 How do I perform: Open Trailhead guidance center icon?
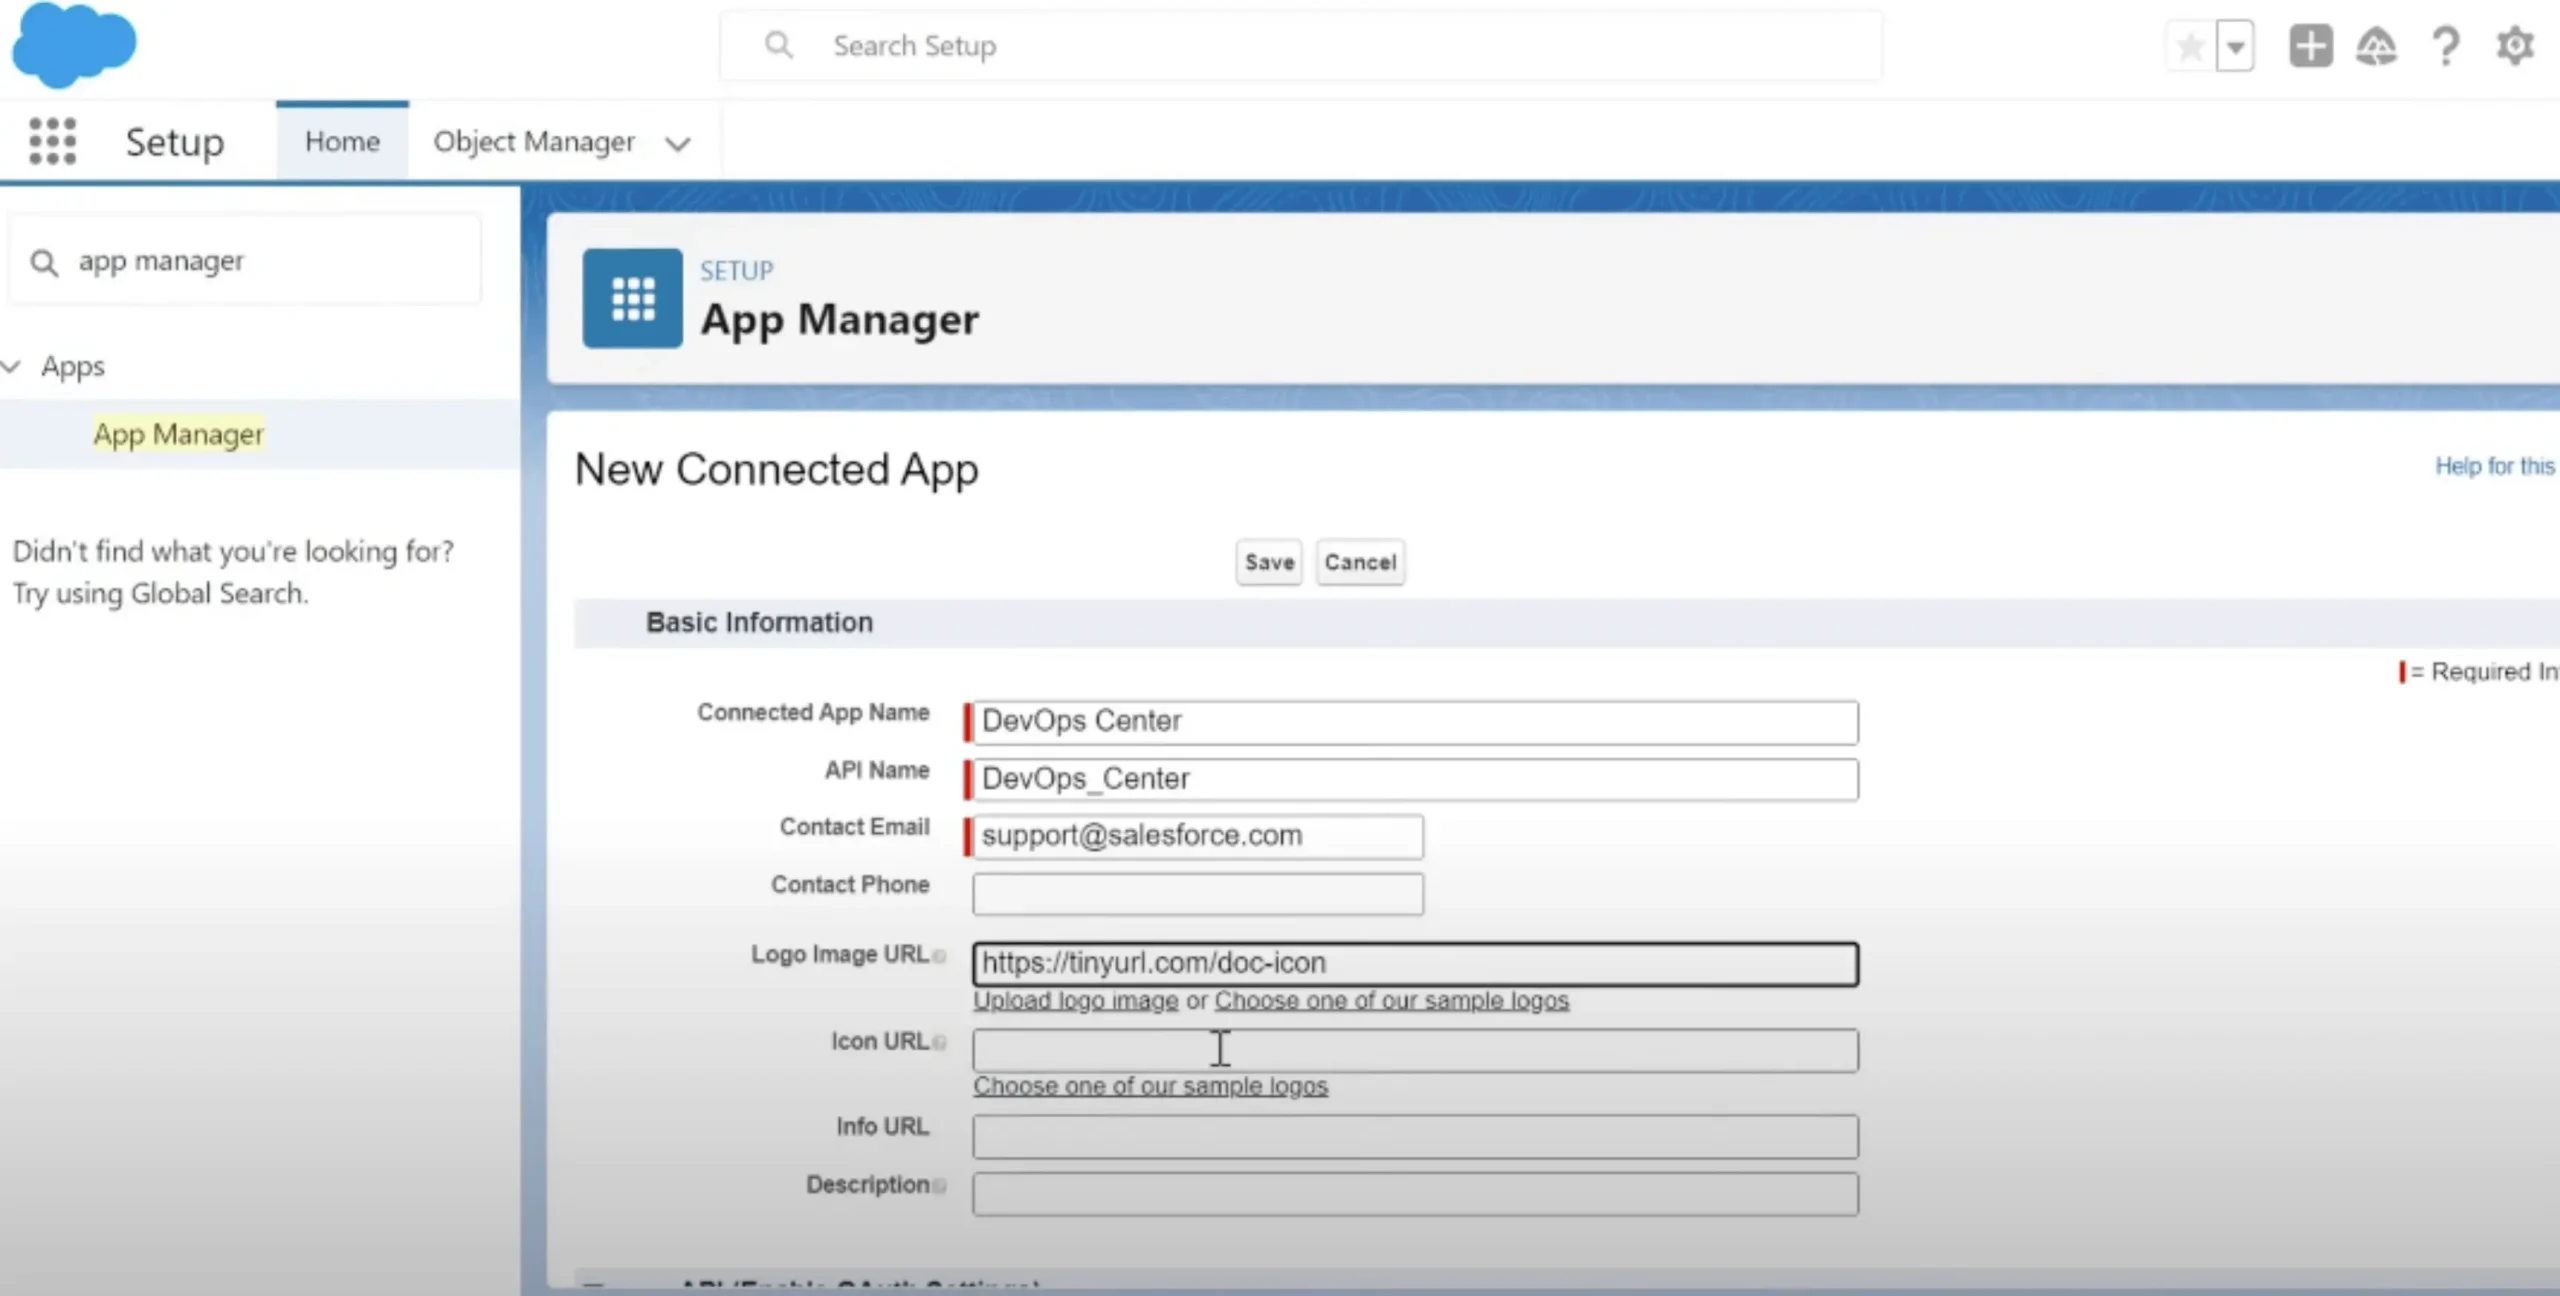click(2376, 46)
